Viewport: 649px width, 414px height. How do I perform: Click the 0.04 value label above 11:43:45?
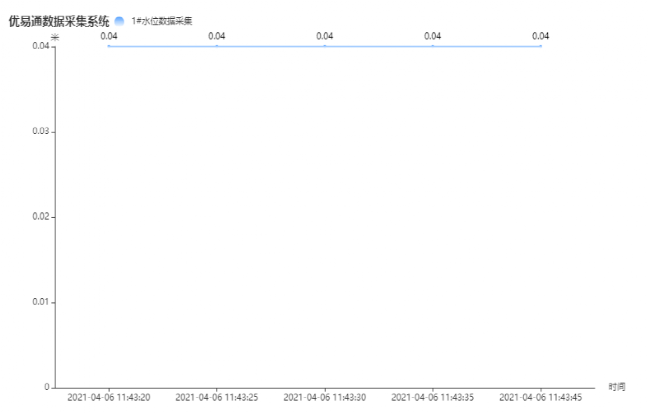(x=541, y=36)
